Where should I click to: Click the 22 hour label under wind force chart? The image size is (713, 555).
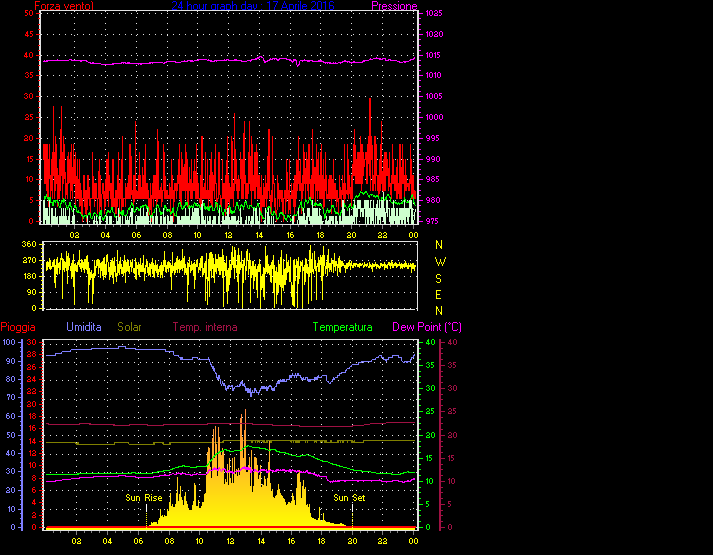[x=382, y=235]
